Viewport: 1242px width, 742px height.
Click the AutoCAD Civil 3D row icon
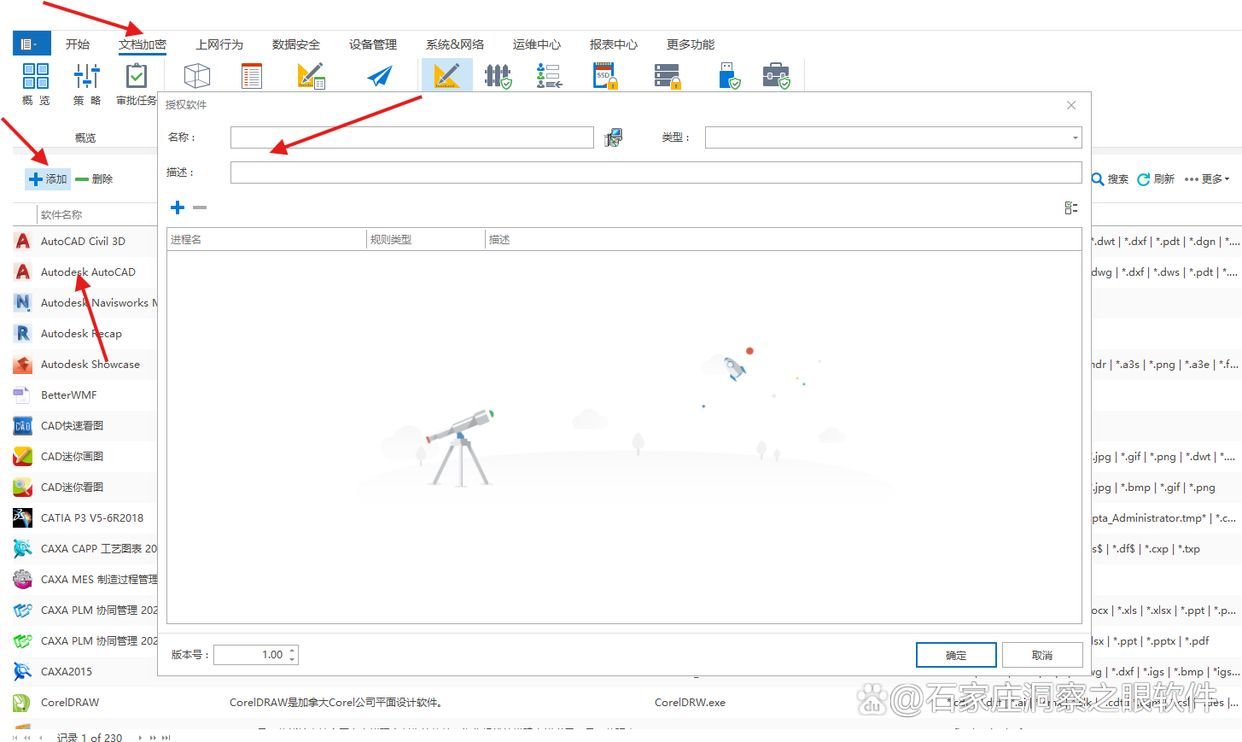pos(22,241)
